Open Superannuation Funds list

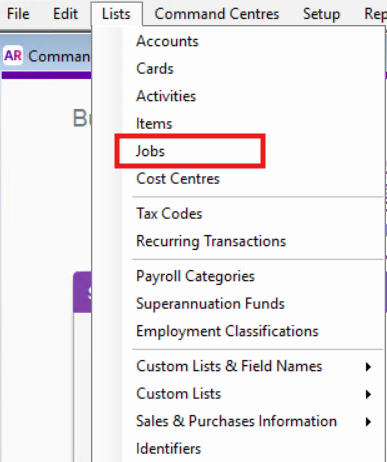point(211,304)
